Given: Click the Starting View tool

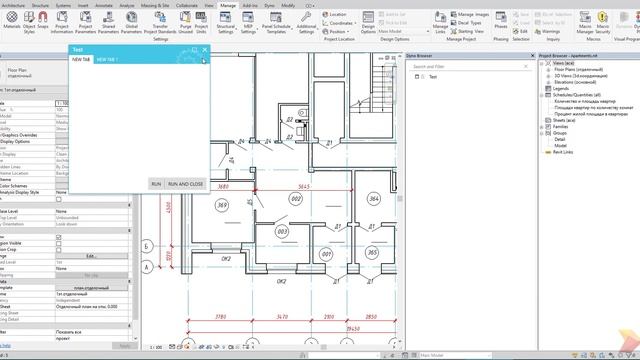Looking at the screenshot, I should (x=467, y=31).
